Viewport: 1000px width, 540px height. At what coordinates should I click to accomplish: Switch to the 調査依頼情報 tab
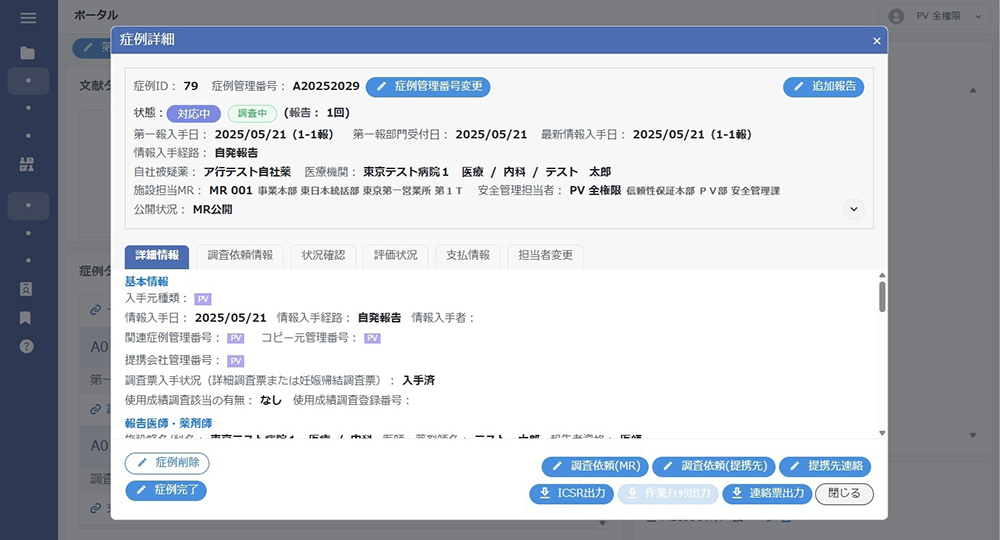click(240, 256)
